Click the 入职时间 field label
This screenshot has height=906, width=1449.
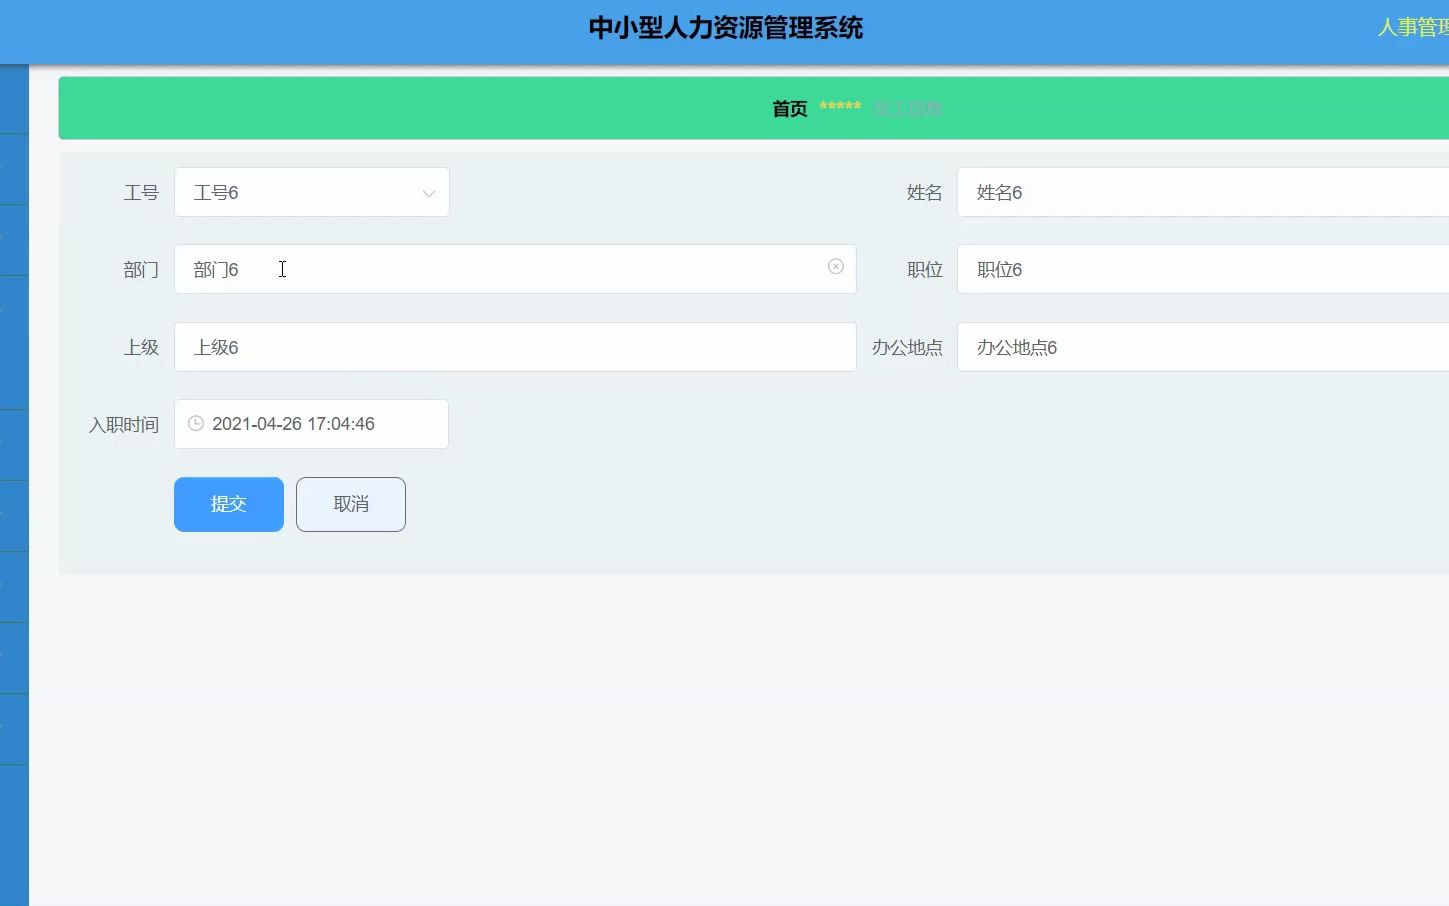coord(124,425)
